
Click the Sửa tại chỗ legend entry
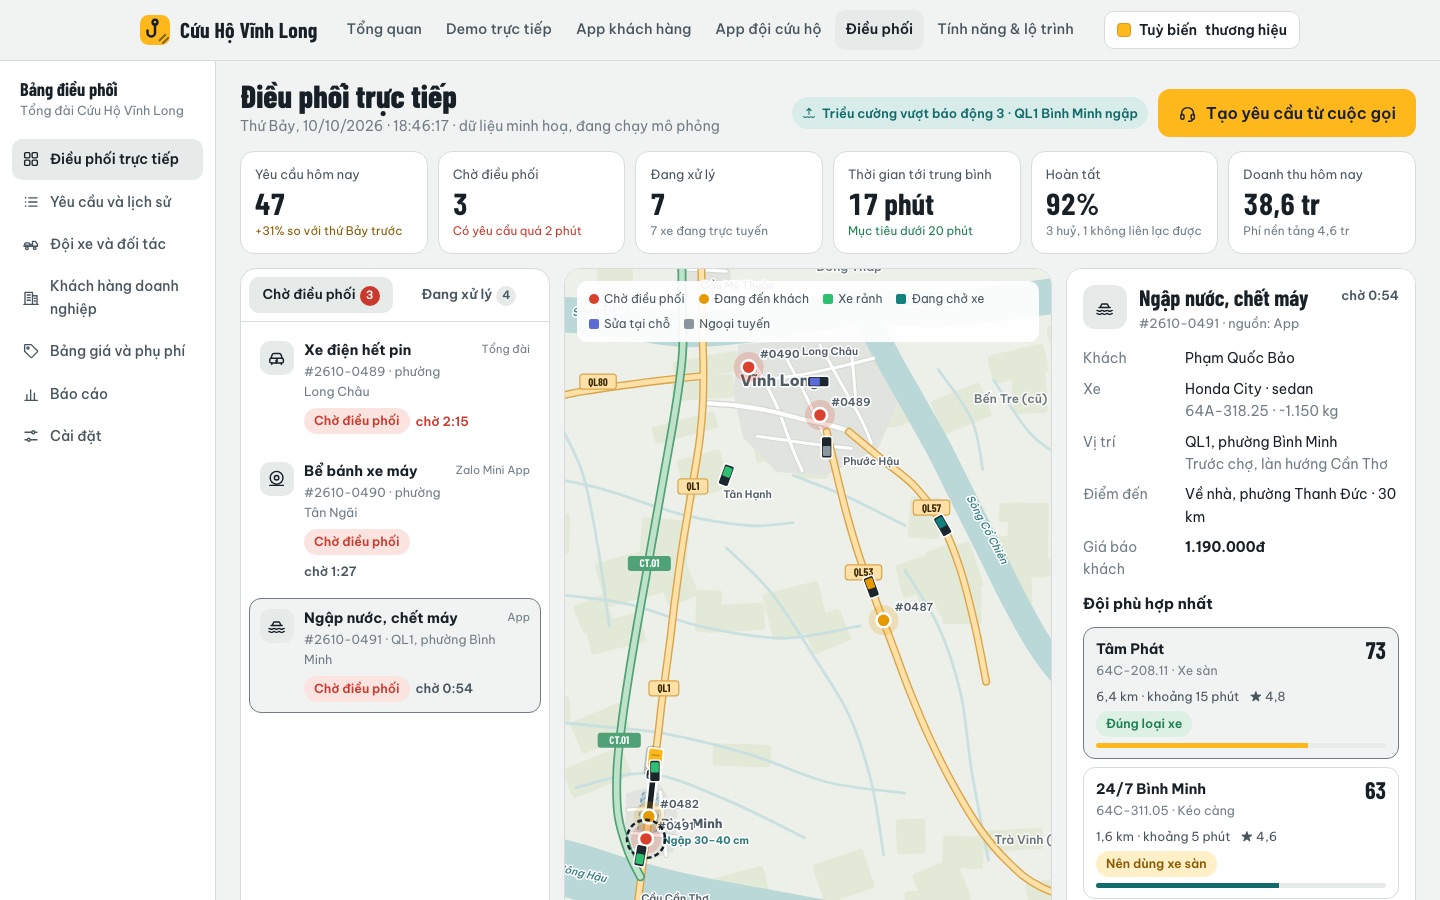pyautogui.click(x=630, y=324)
